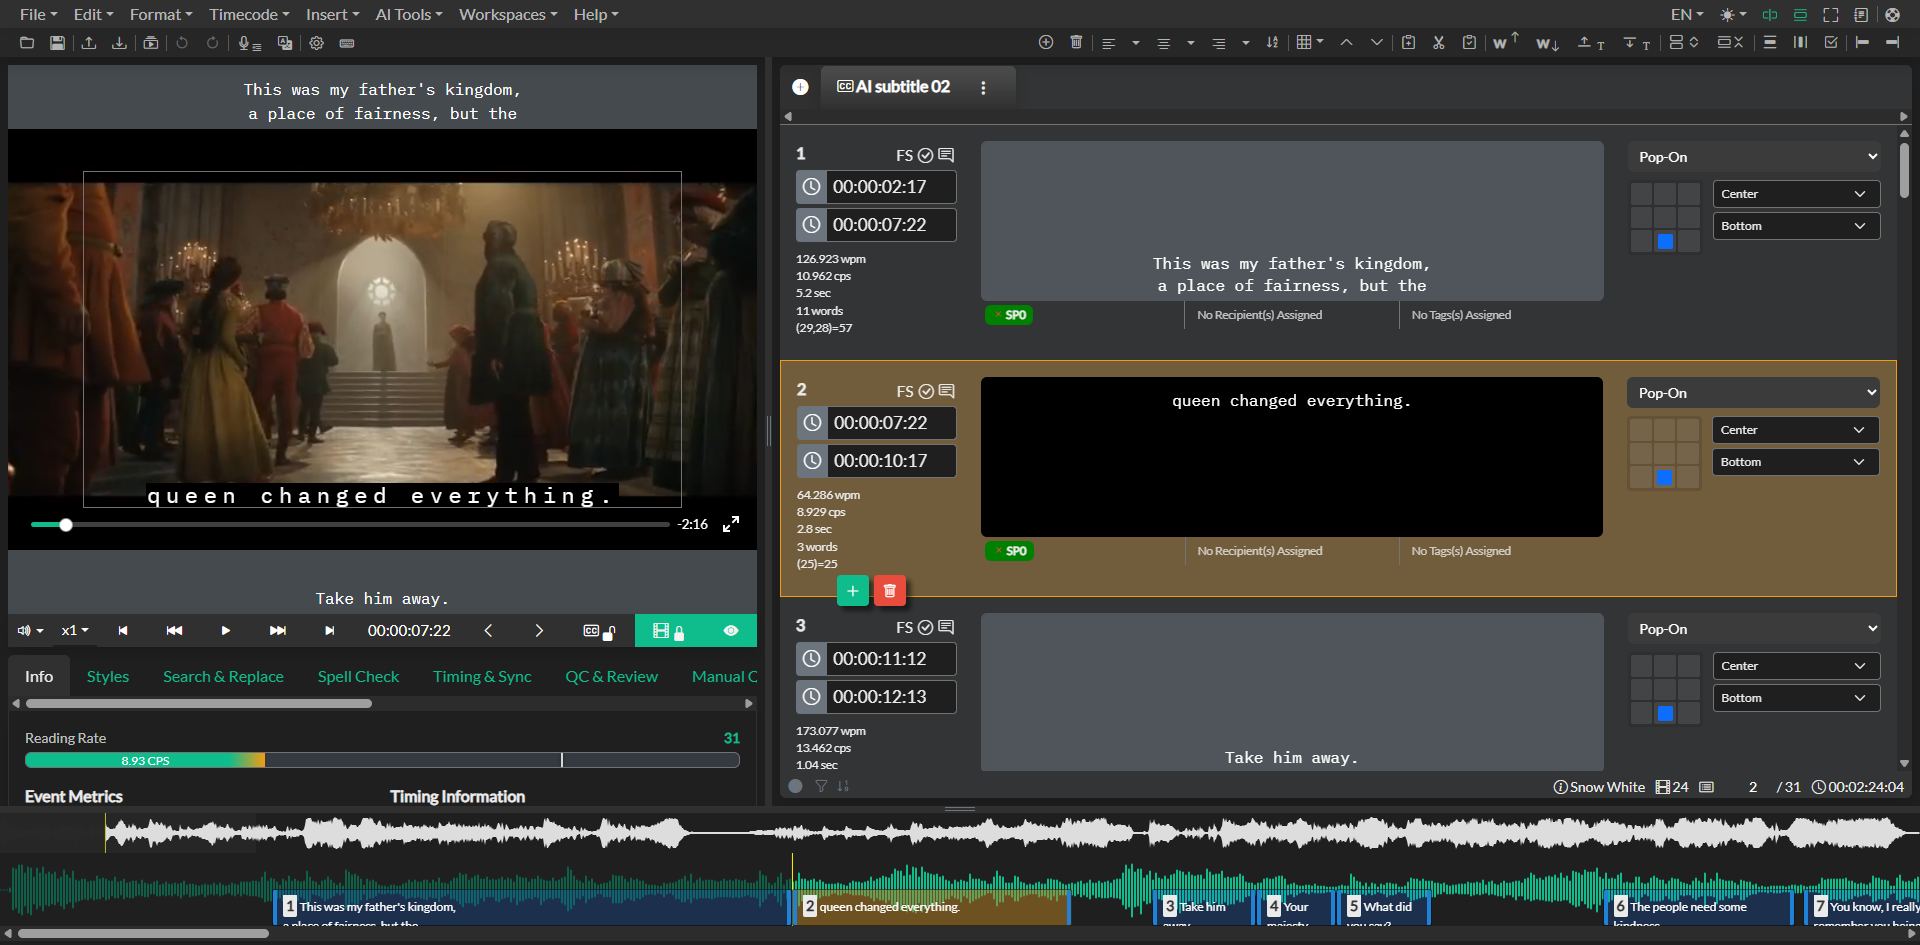Viewport: 1920px width, 945px height.
Task: Switch to the Timing & Sync tab
Action: 482,677
